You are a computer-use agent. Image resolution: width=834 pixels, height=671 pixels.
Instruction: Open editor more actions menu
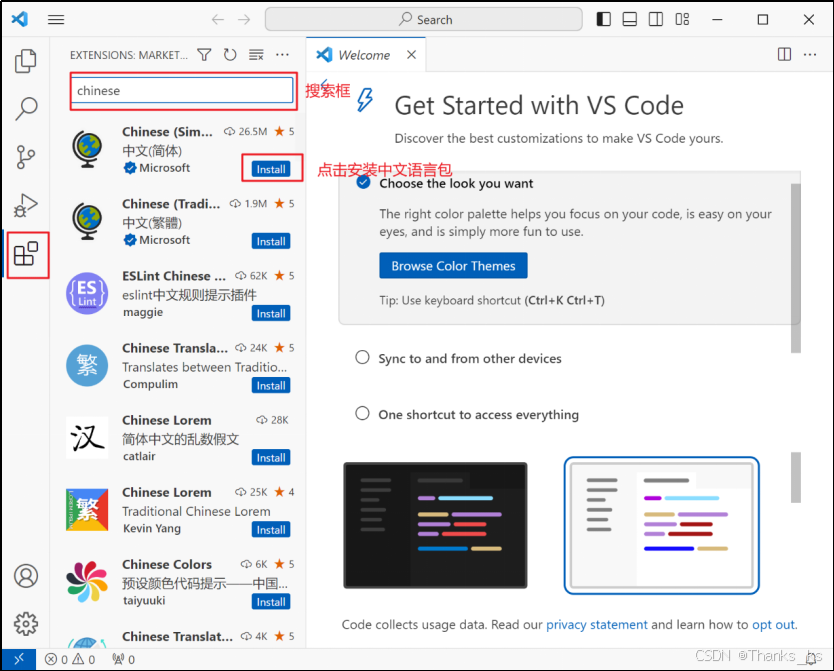click(810, 55)
